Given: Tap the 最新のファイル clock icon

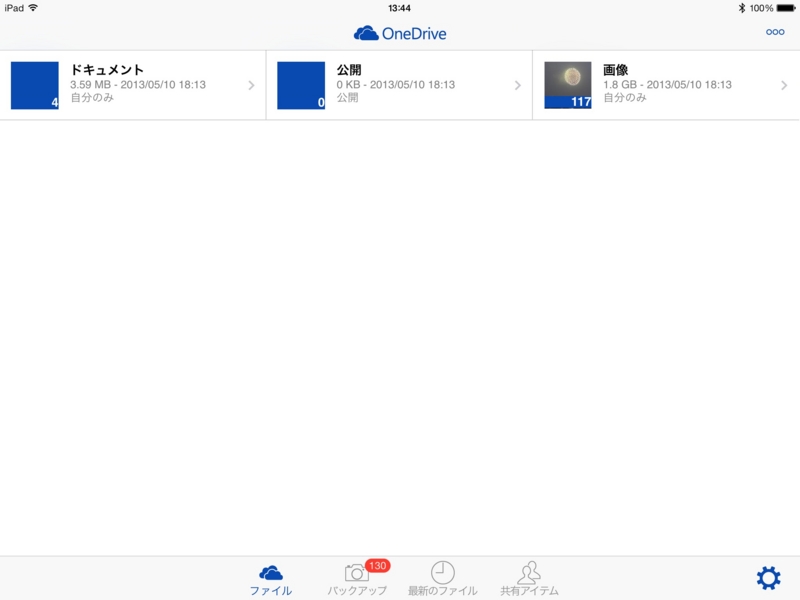Looking at the screenshot, I should tap(444, 573).
